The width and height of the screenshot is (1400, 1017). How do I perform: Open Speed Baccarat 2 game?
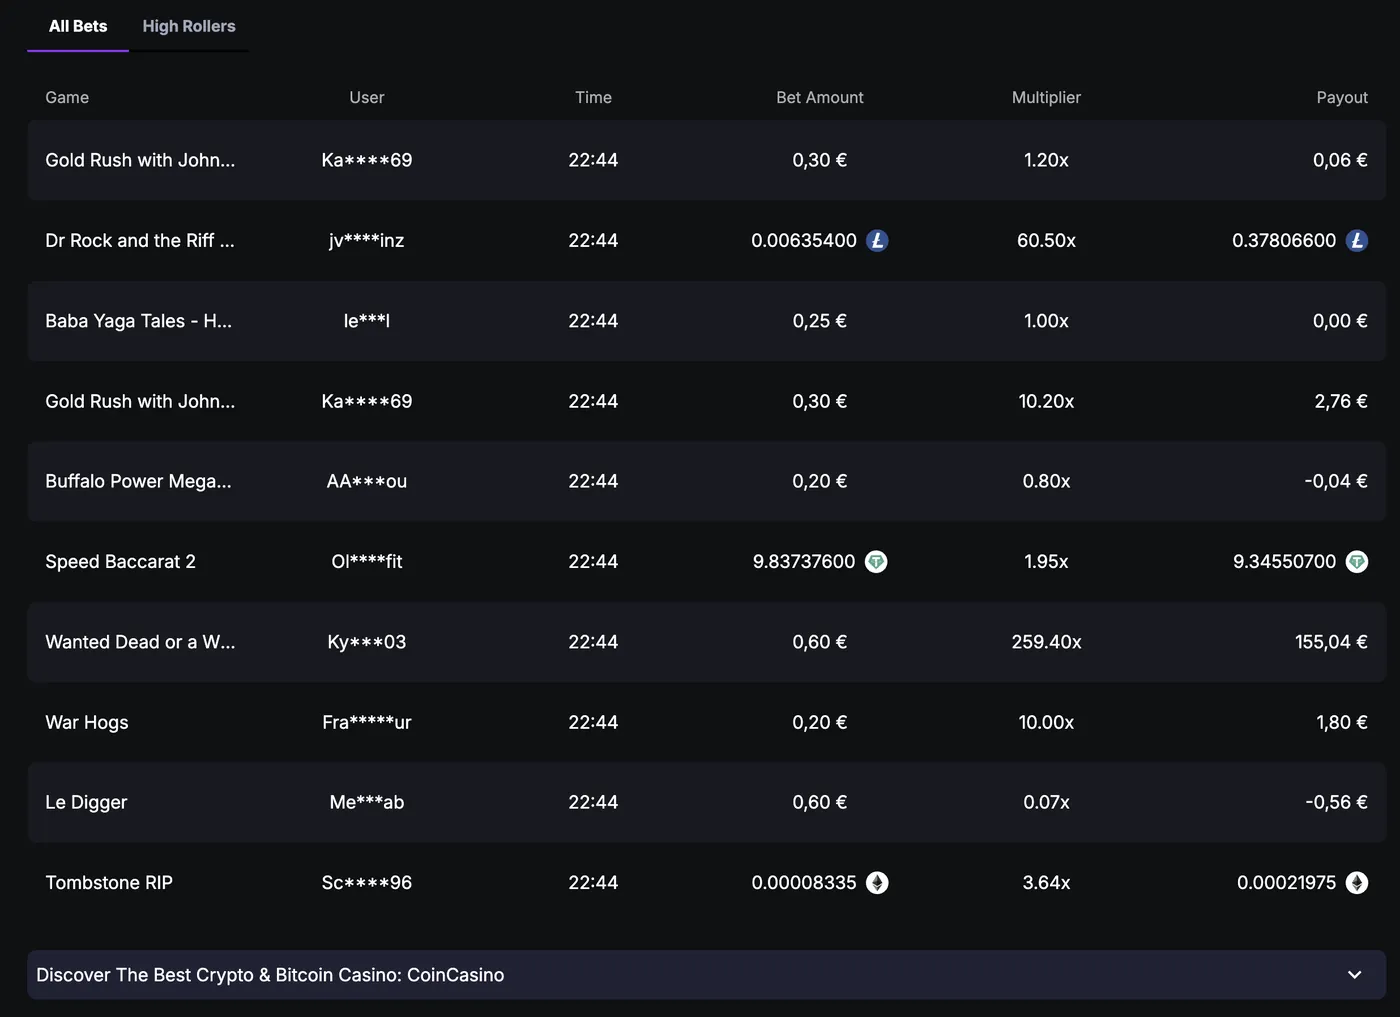point(120,562)
